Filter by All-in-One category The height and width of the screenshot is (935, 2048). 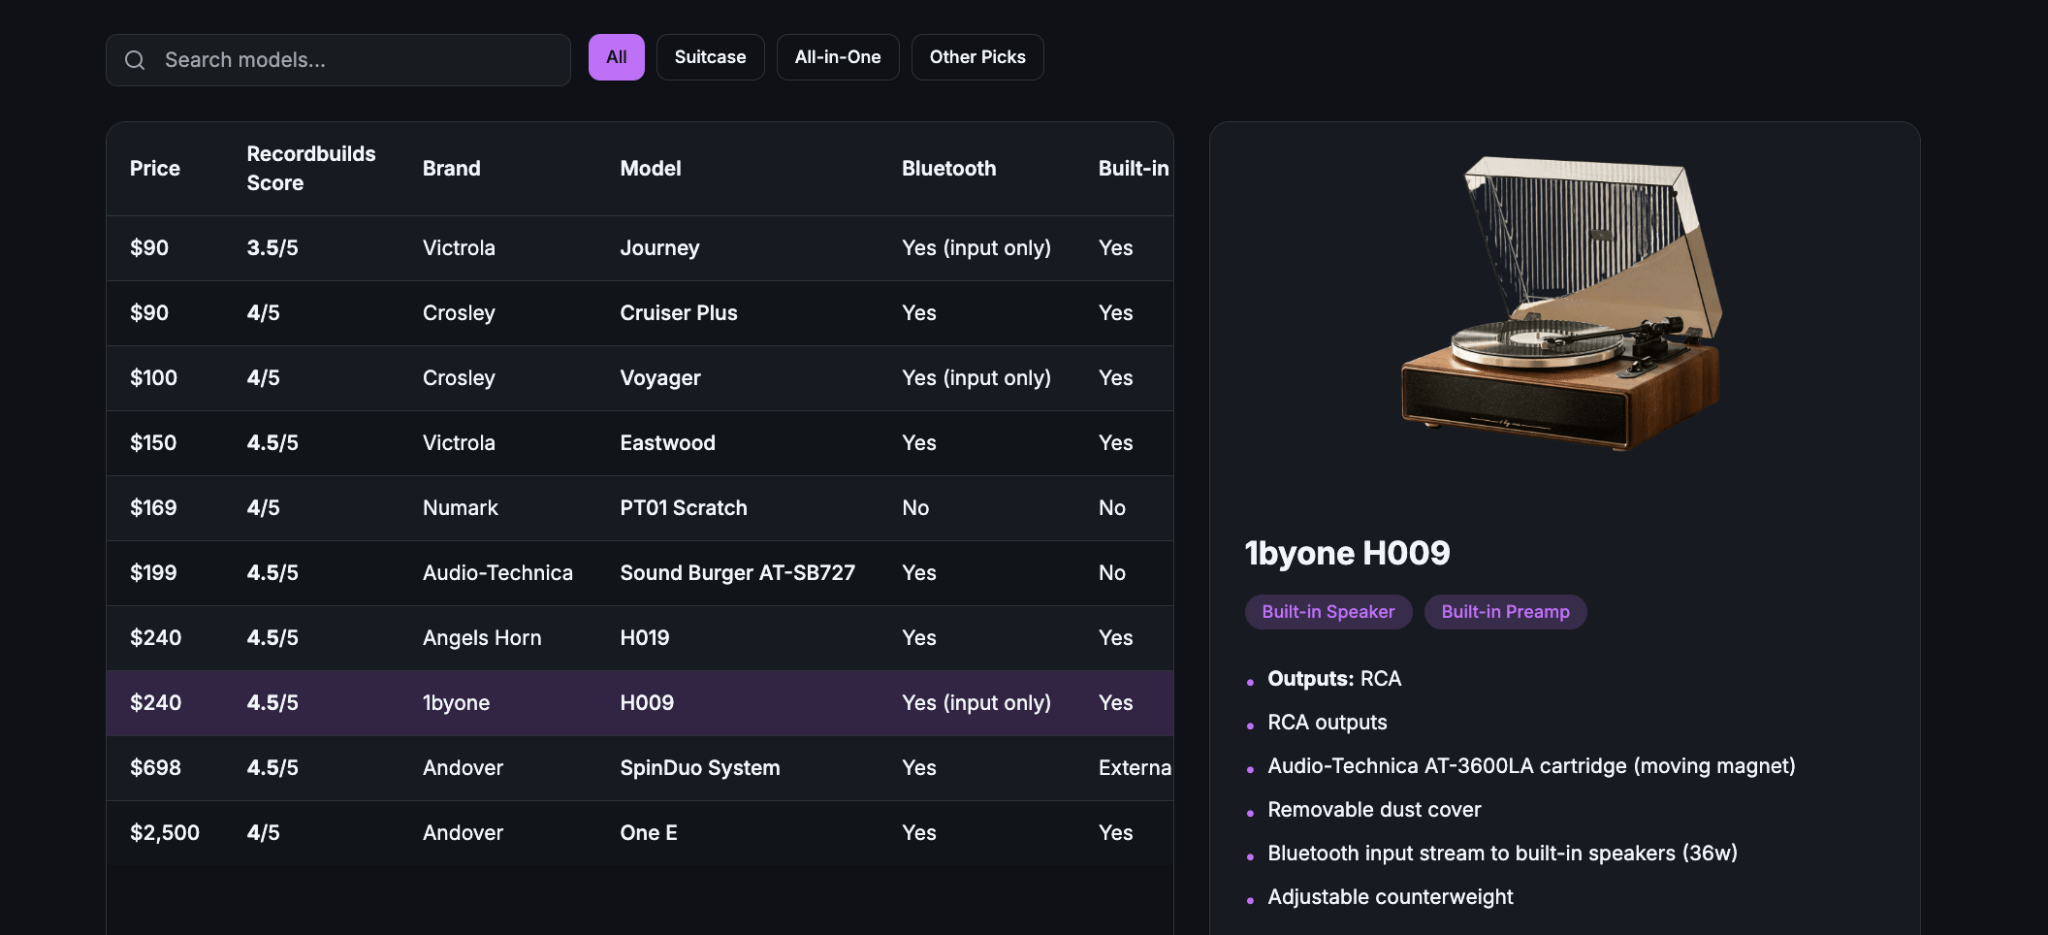tap(837, 57)
